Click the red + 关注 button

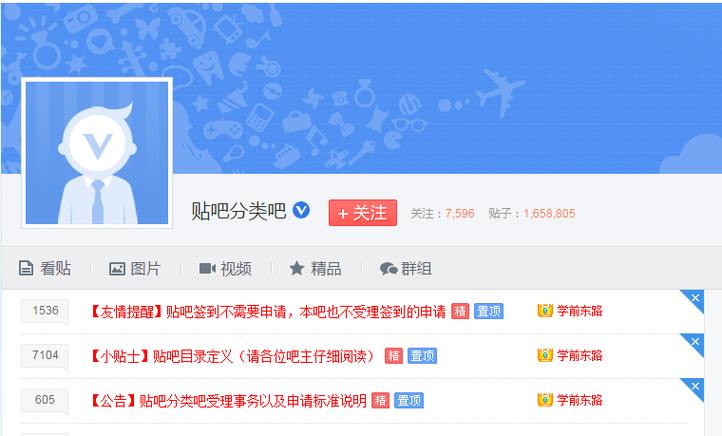click(363, 213)
